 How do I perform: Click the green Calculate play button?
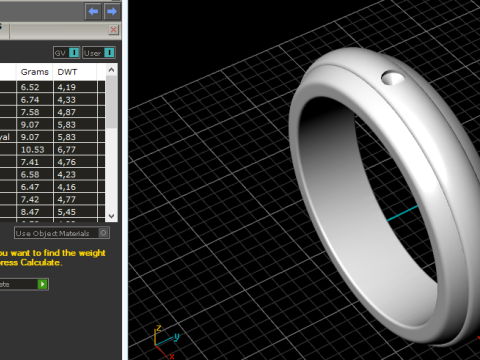point(42,284)
